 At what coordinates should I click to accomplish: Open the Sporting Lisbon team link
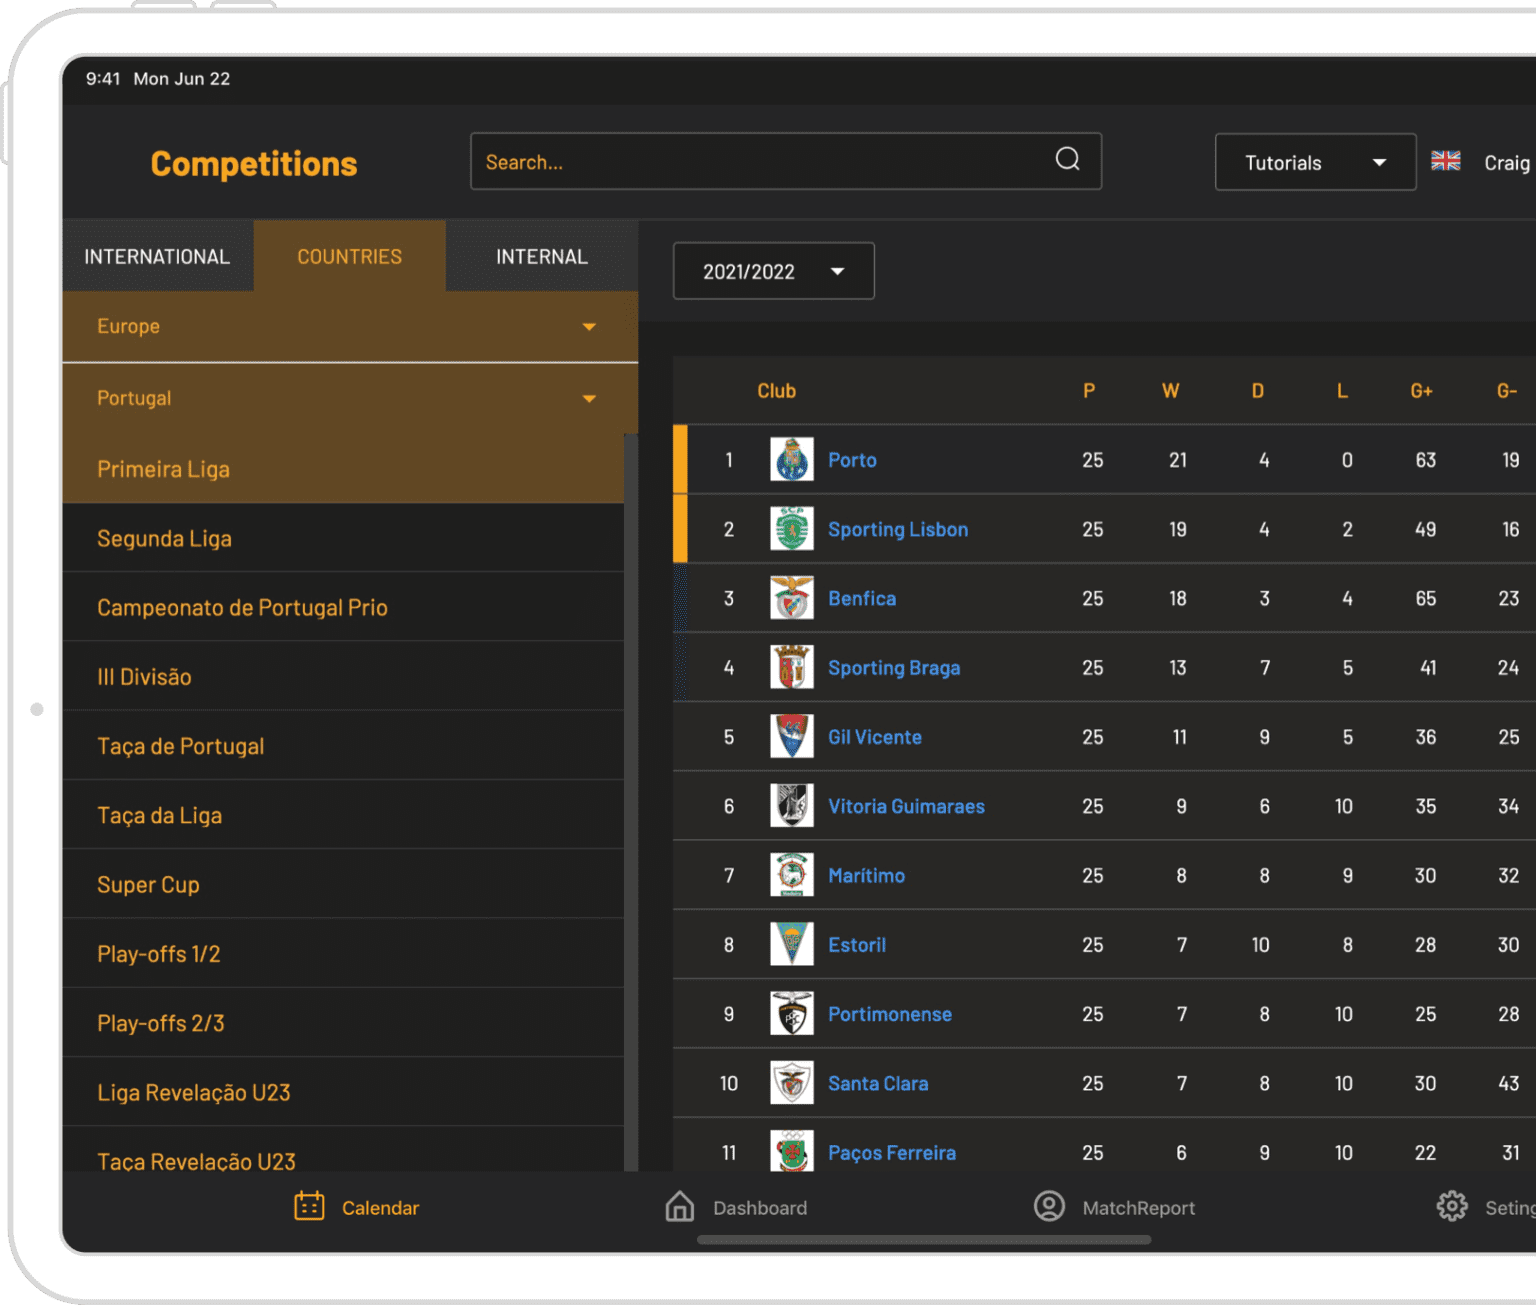click(897, 530)
